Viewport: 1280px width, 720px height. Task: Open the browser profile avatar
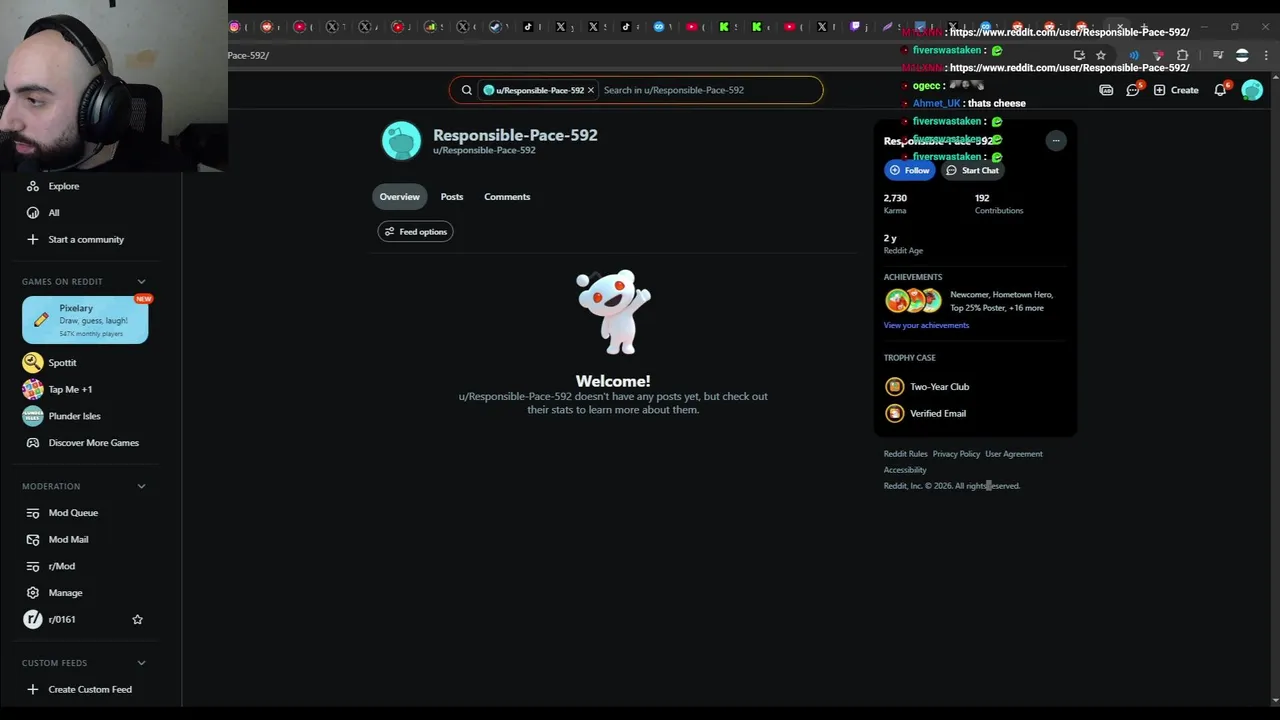click(x=1242, y=55)
